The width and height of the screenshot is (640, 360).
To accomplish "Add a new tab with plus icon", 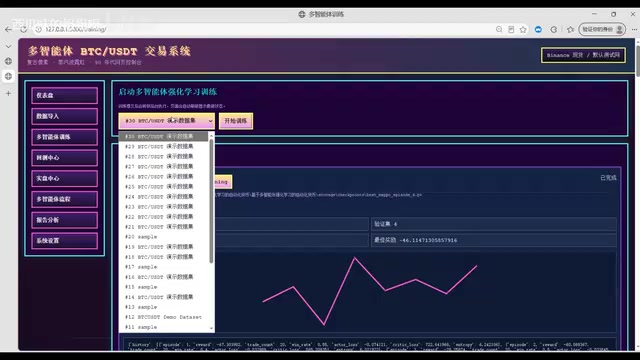I will click(x=8, y=93).
